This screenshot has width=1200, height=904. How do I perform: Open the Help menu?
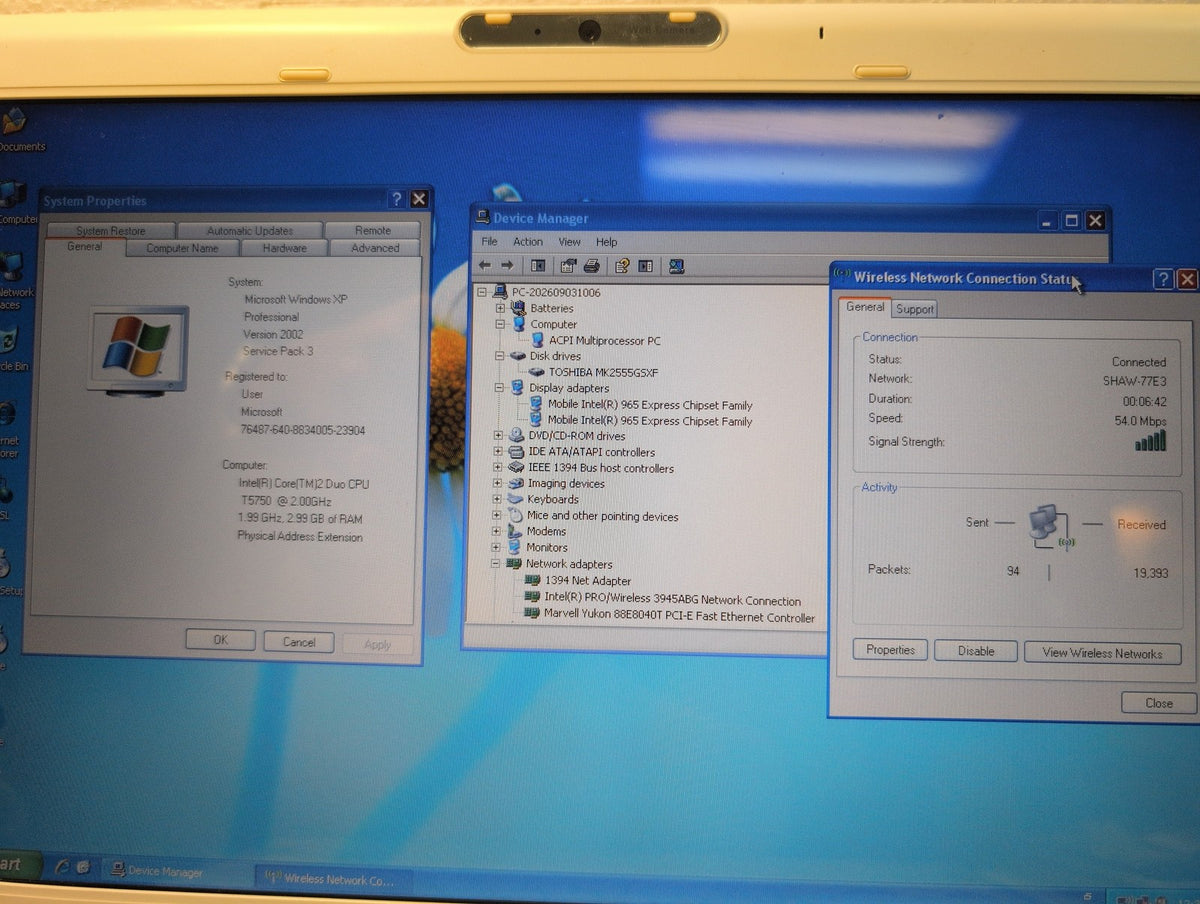[607, 242]
